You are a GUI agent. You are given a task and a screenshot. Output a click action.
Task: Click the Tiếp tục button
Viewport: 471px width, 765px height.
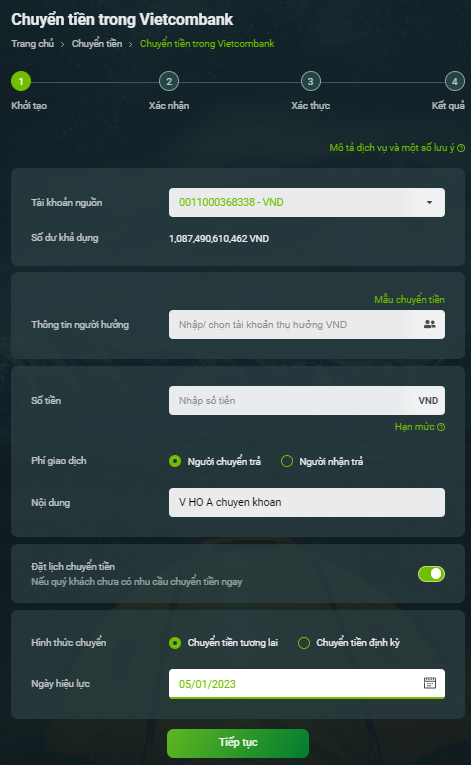point(238,743)
